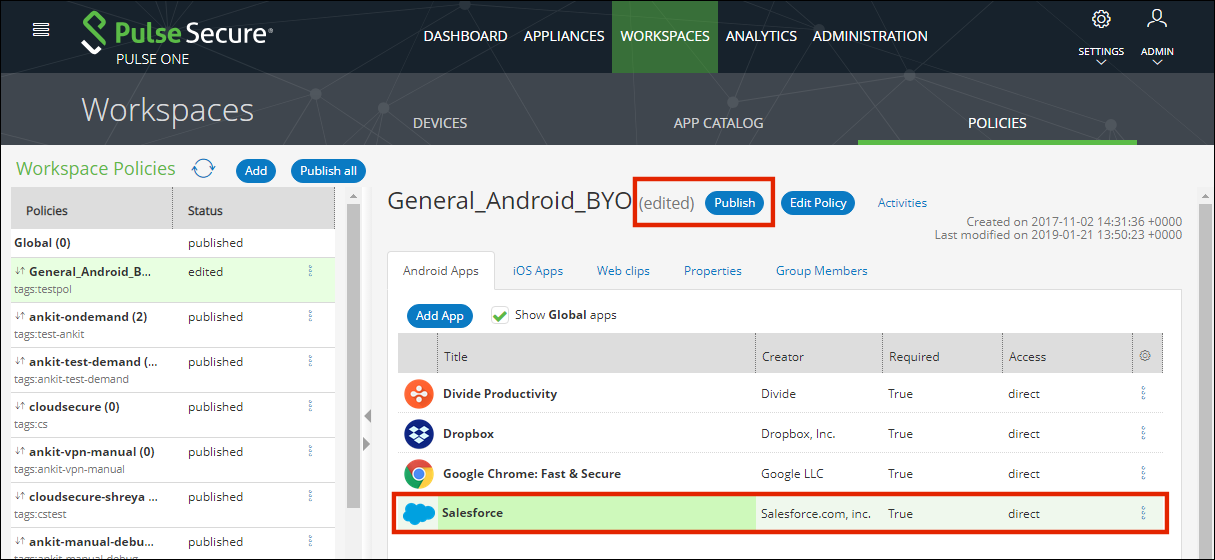The image size is (1215, 560).
Task: Click the Dropbox app icon
Action: point(418,434)
